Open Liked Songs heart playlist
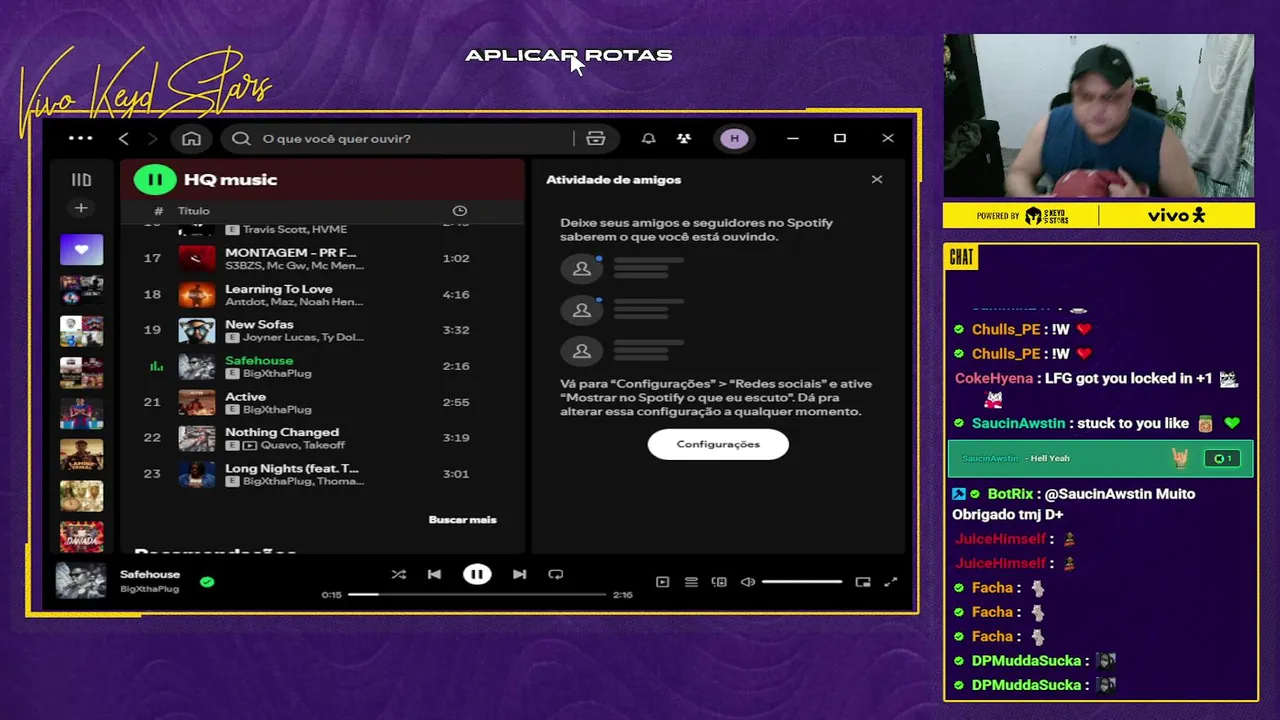 [81, 249]
